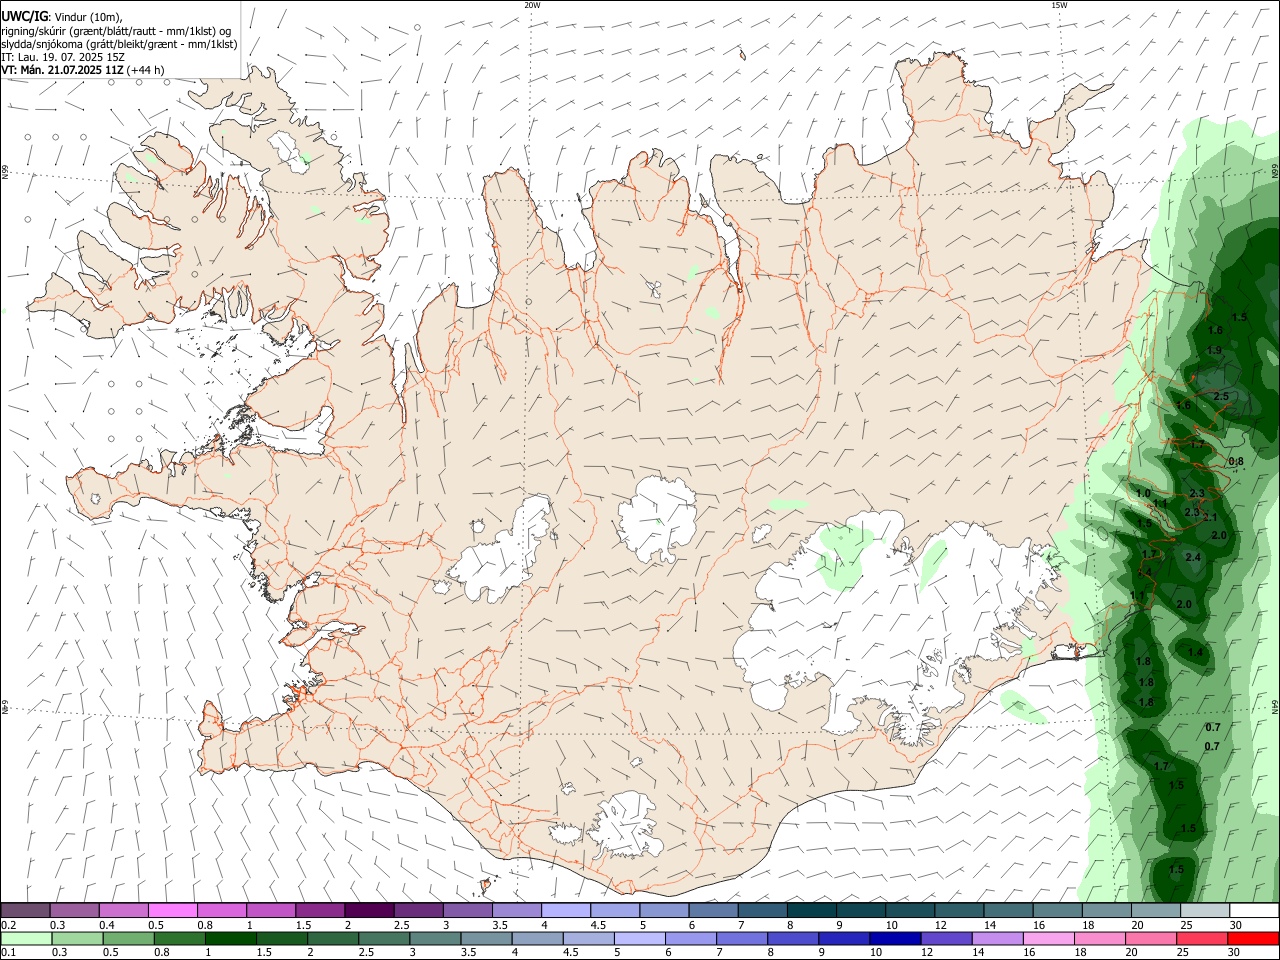Click the '2.5' precipitation value on the map

(1220, 397)
